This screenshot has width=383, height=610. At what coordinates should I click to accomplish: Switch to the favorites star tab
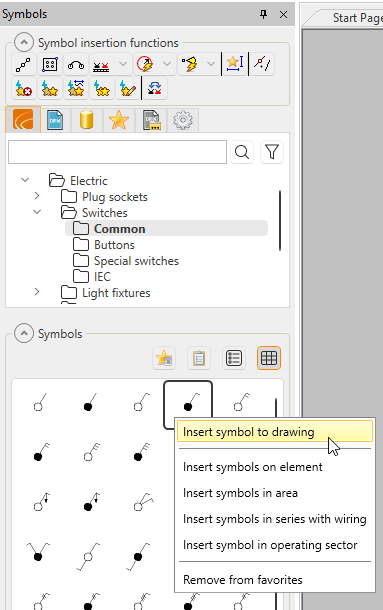[x=119, y=120]
